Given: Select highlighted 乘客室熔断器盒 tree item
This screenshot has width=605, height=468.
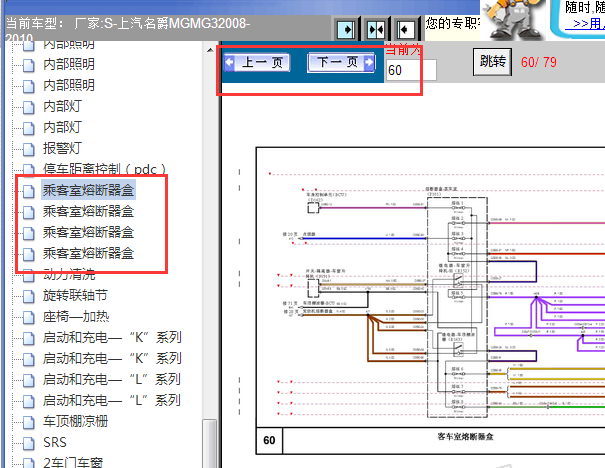Looking at the screenshot, I should click(88, 190).
